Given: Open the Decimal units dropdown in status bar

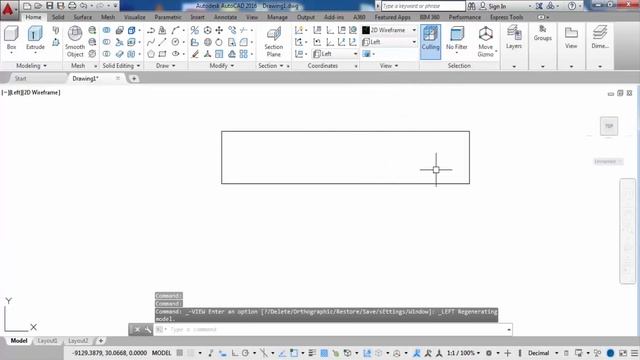Looking at the screenshot, I should (x=543, y=353).
